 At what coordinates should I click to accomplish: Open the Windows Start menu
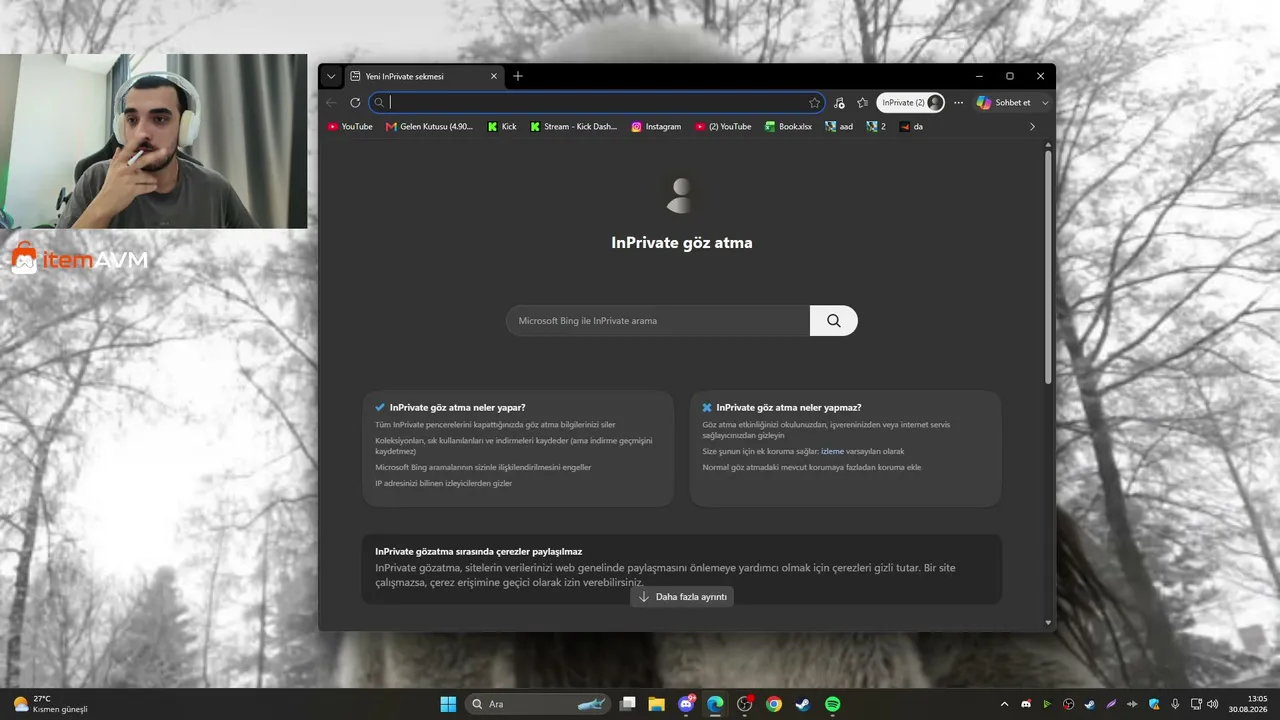[x=448, y=704]
